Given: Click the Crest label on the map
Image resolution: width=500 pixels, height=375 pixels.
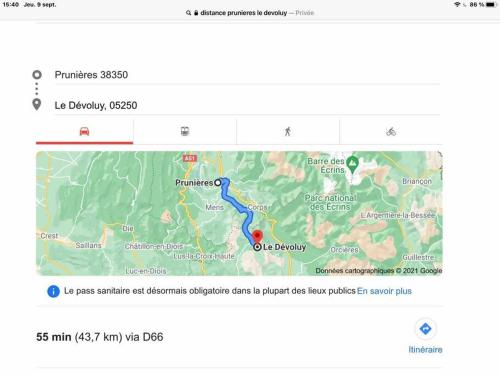Looking at the screenshot, I should [x=49, y=236].
